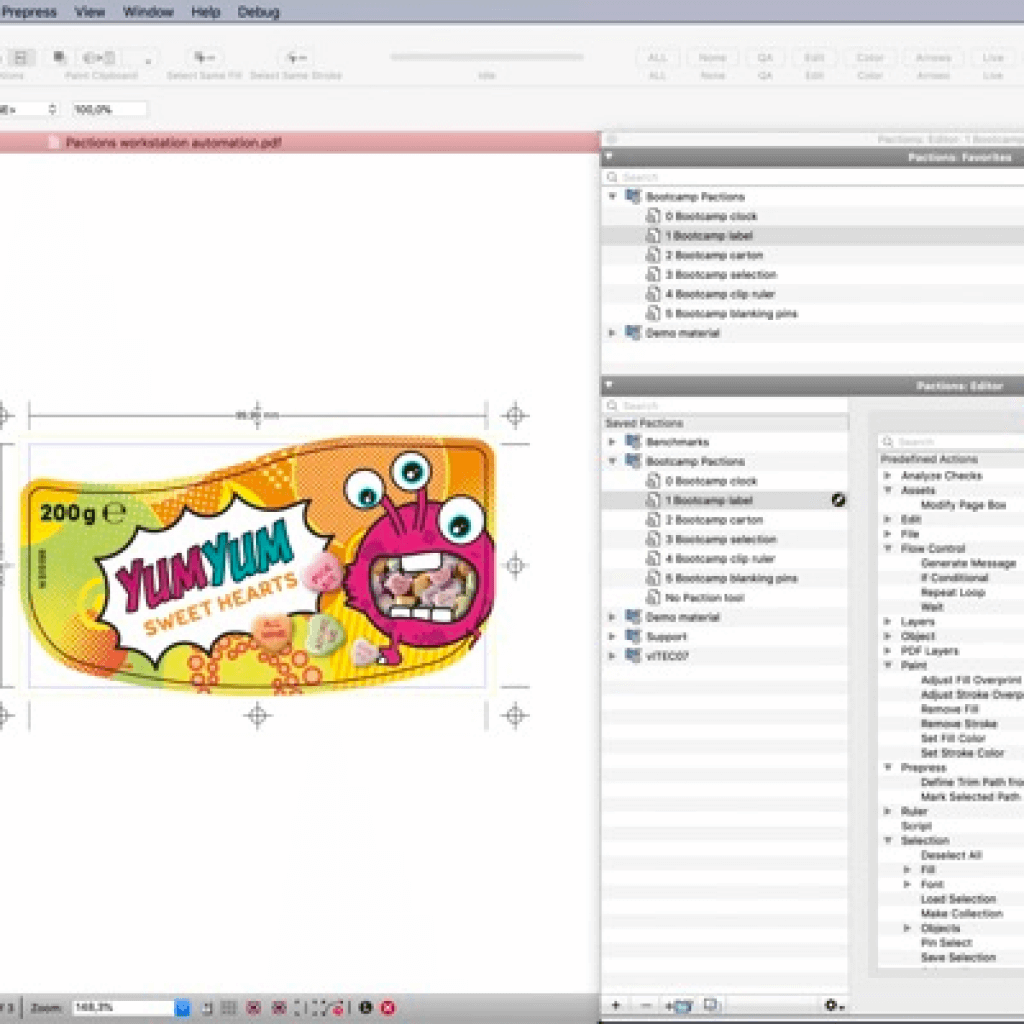Click the minus icon below Saved Pactions
Viewport: 1024px width, 1024px height.
(x=645, y=1005)
